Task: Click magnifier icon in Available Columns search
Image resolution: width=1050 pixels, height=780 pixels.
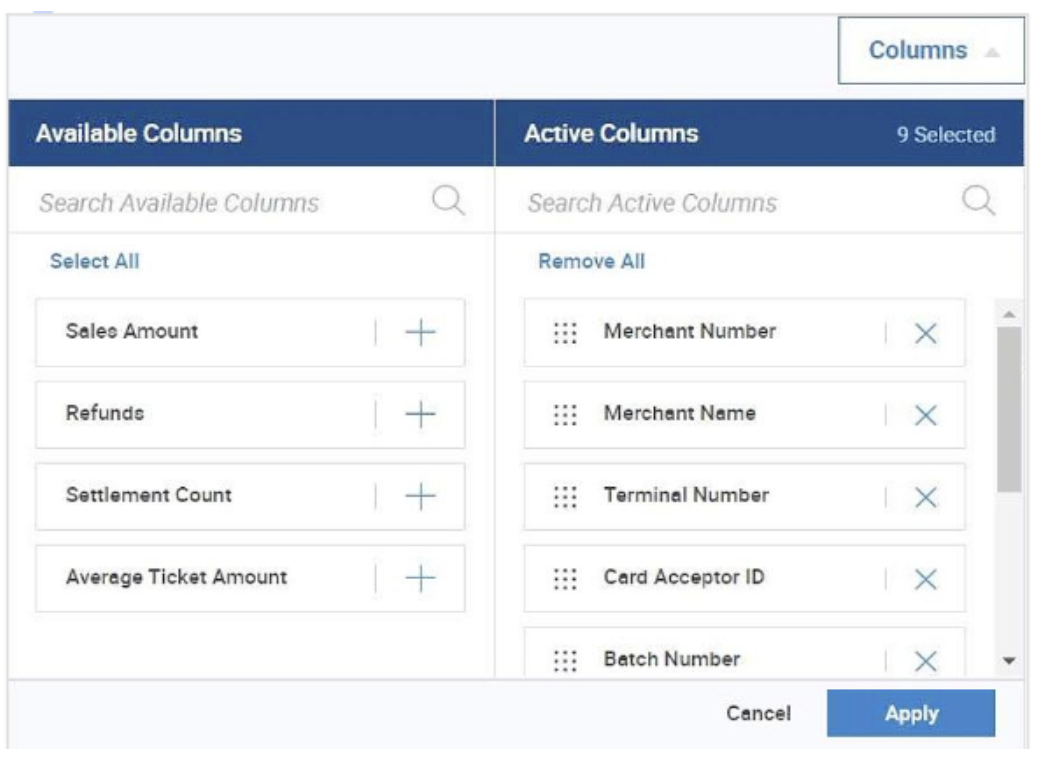Action: [448, 202]
